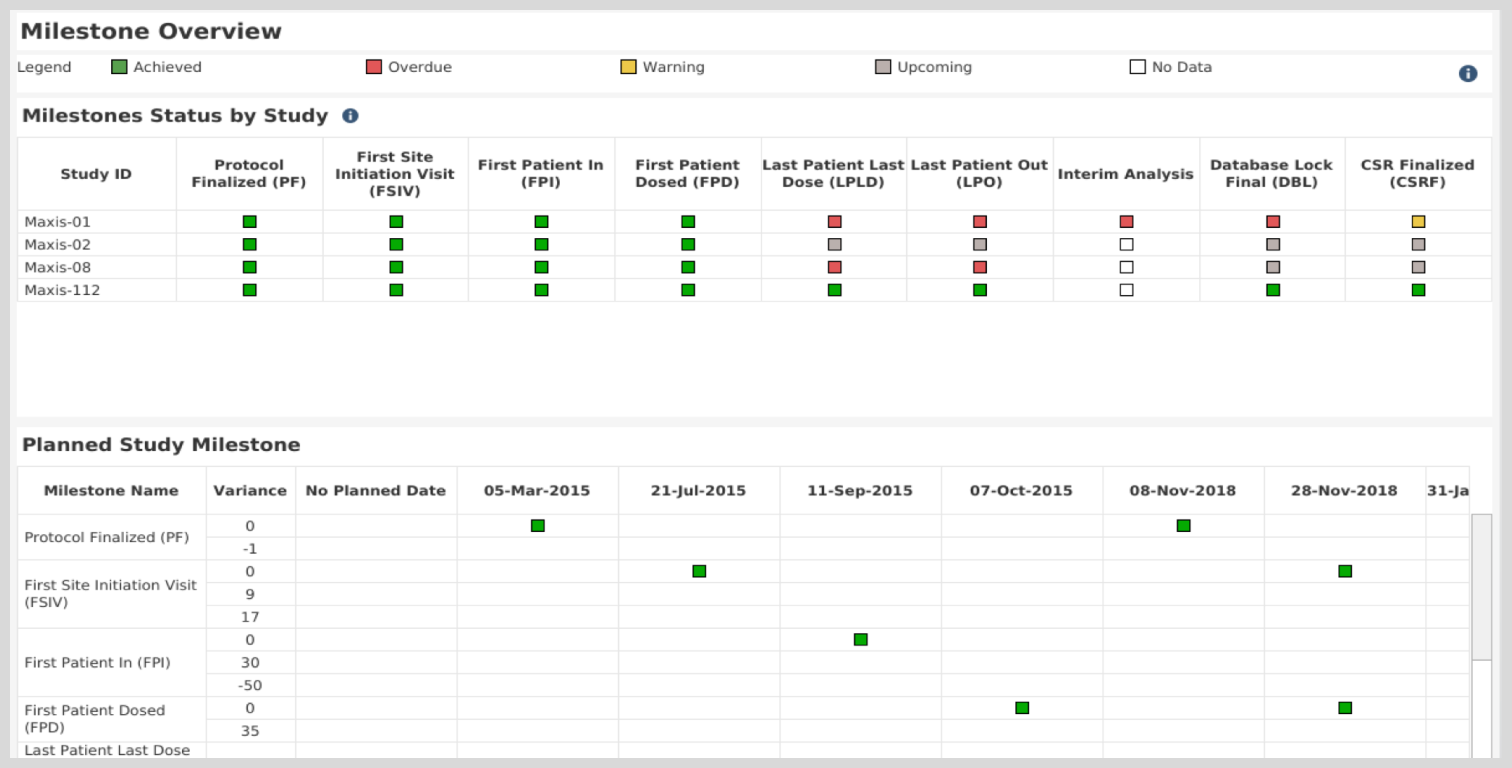Click Maxis-01 Interim Analysis overdue marker
This screenshot has width=1512, height=768.
[1126, 222]
